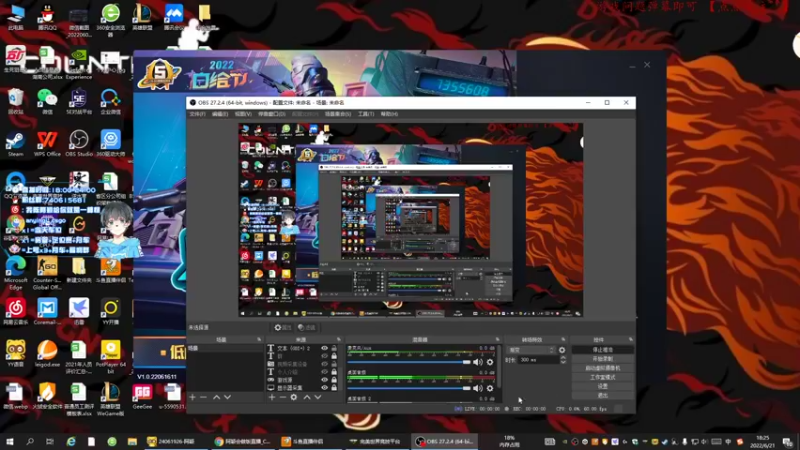Open microphone audio settings gear
This screenshot has height=450, width=800.
tap(490, 362)
